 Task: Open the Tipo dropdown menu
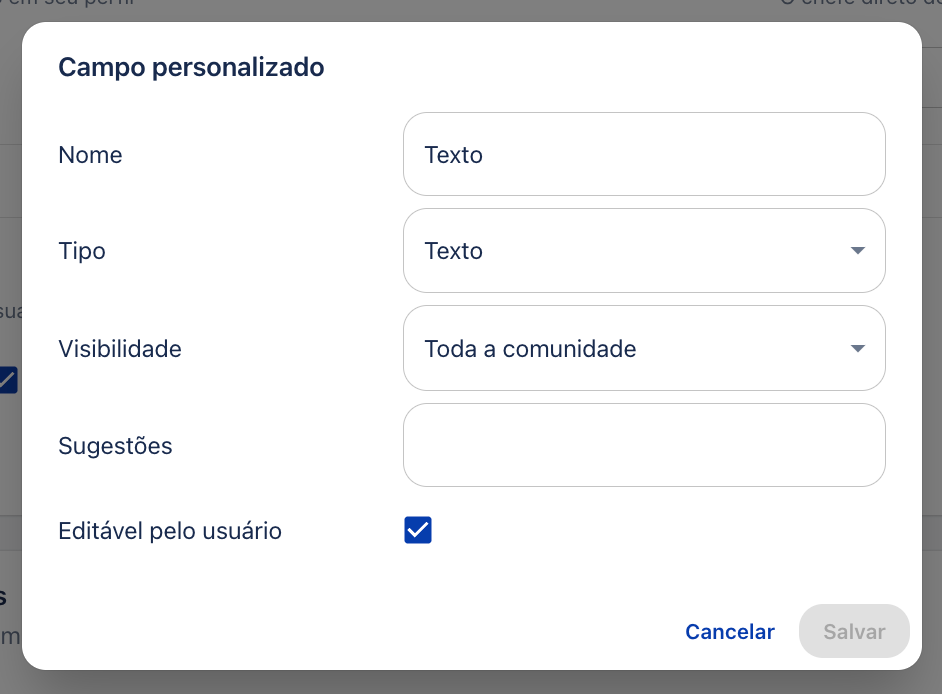pos(644,251)
